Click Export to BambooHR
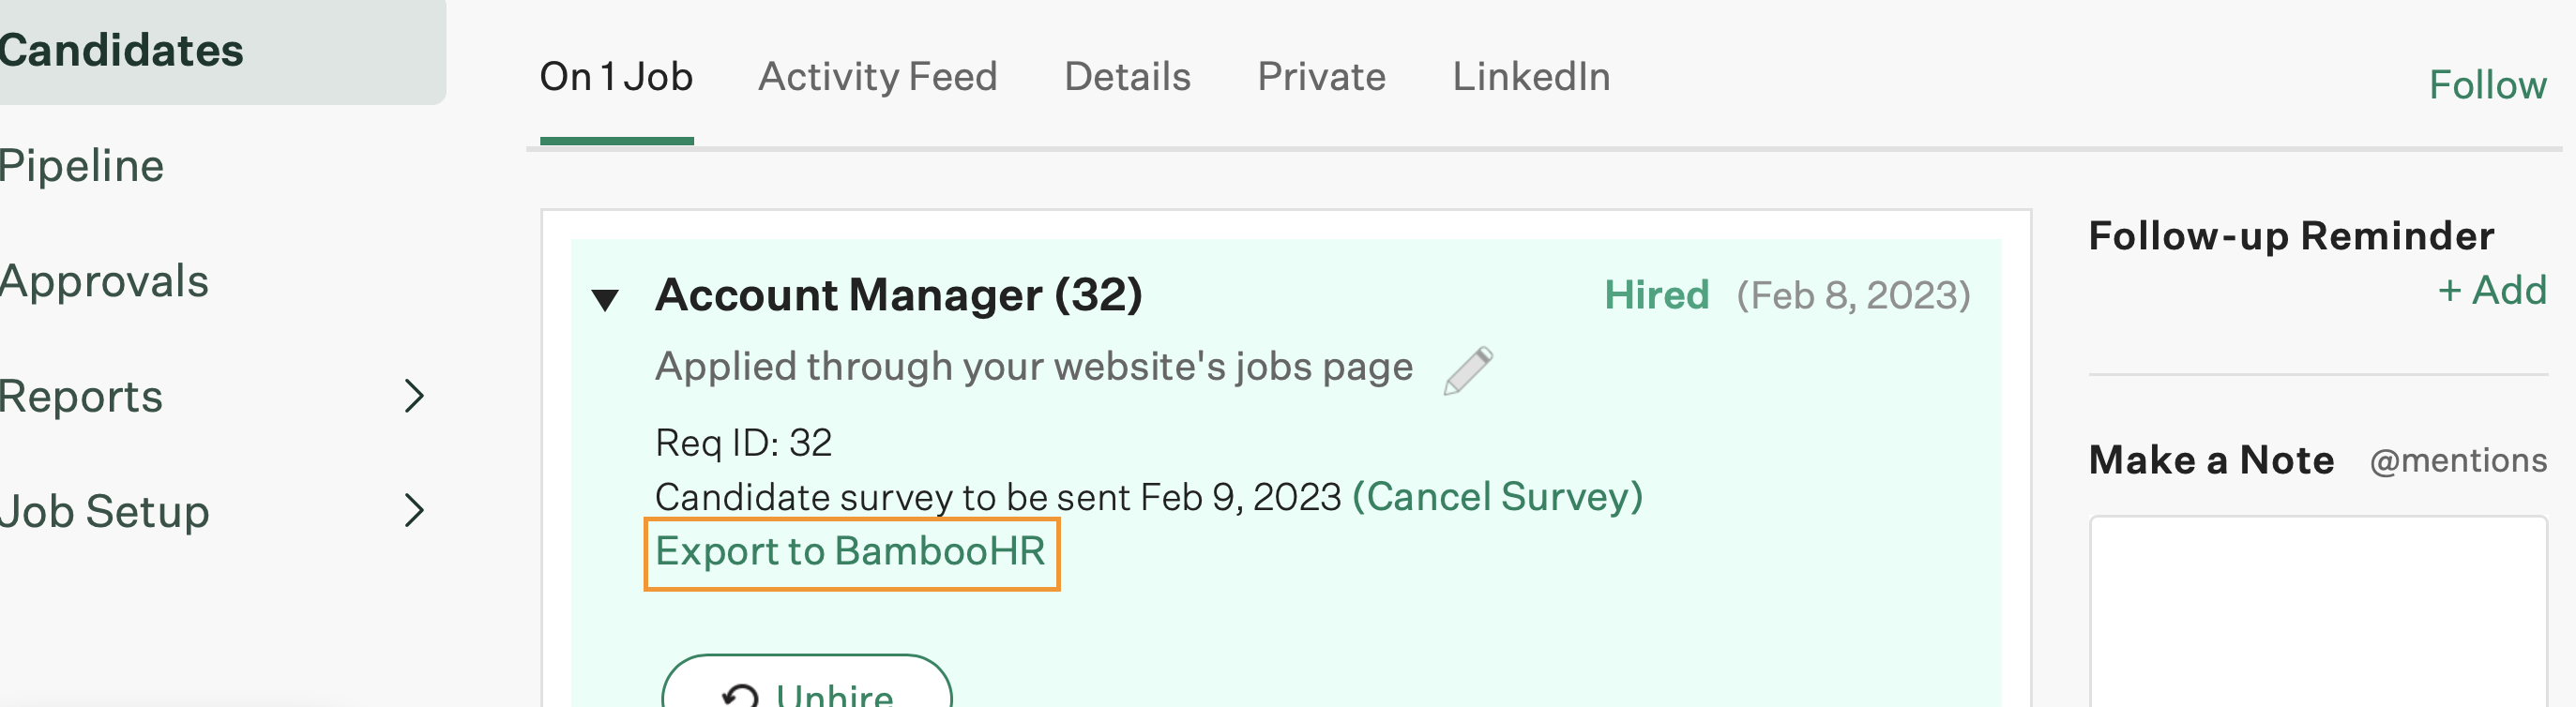Viewport: 2576px width, 707px height. click(x=851, y=551)
